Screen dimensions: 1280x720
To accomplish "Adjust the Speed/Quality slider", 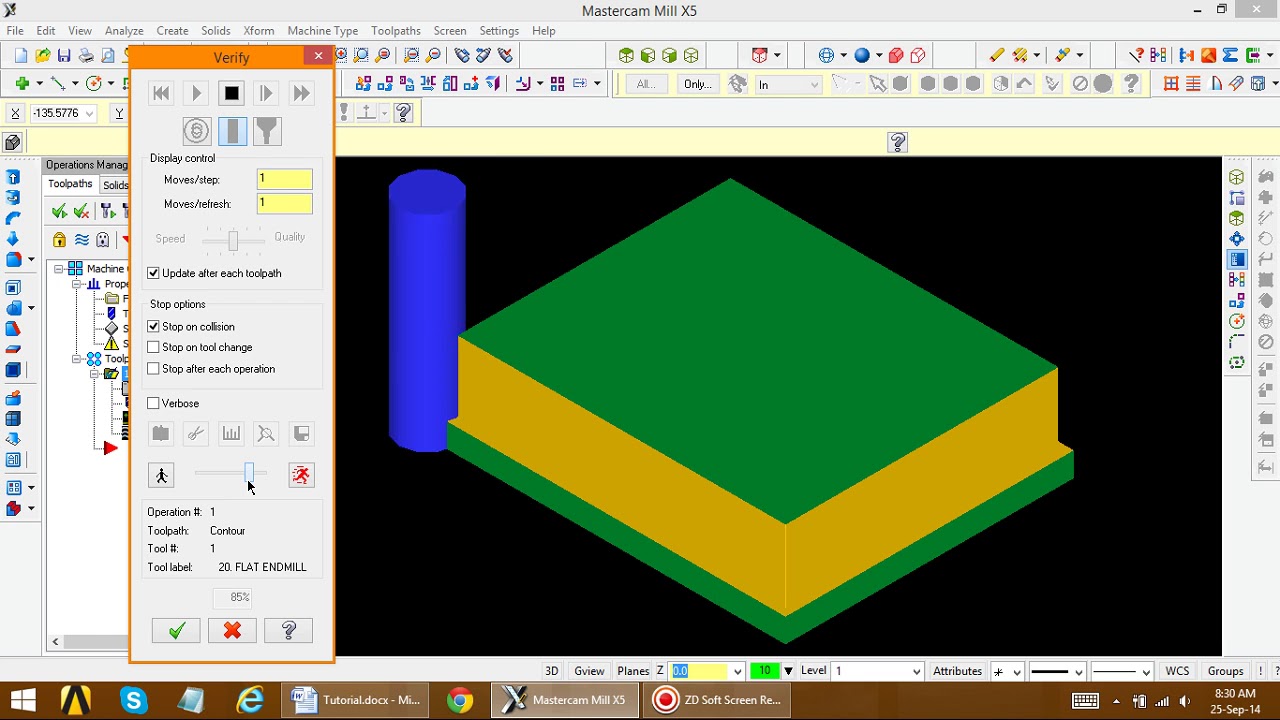I will point(233,239).
